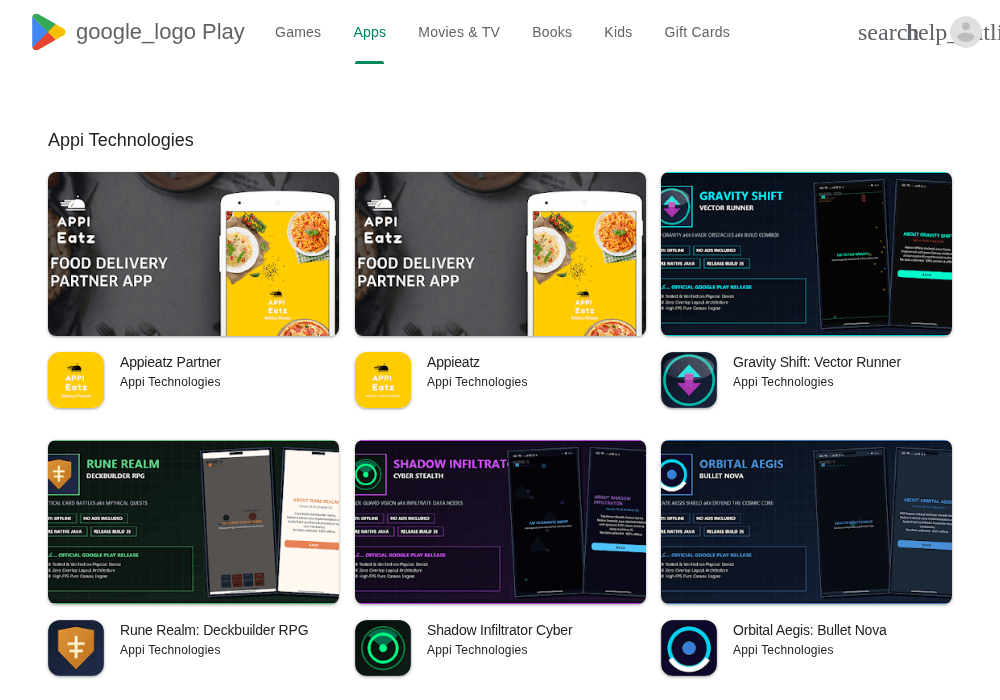Open "Orbital Aegis: Bullet Nova" title
The image size is (1000, 700).
click(809, 630)
